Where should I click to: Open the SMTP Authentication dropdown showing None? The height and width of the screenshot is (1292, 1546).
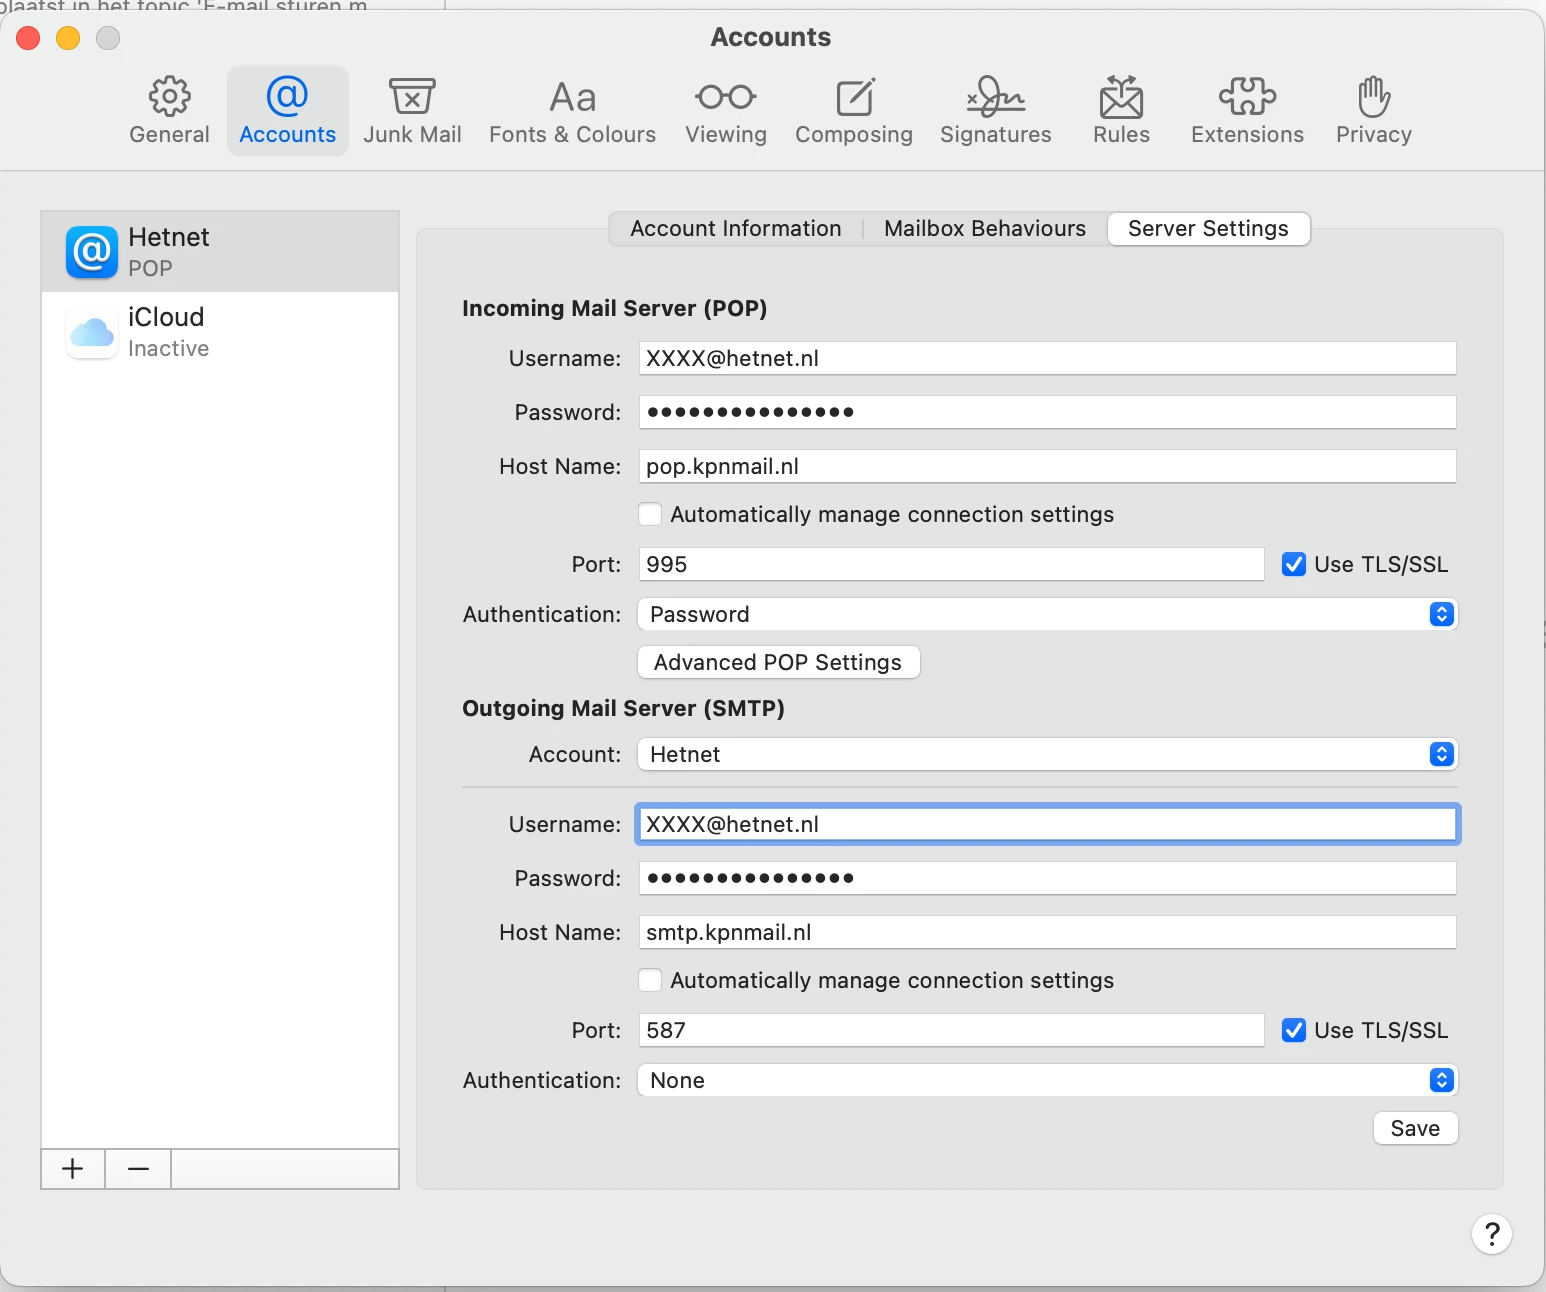[x=1047, y=1080]
